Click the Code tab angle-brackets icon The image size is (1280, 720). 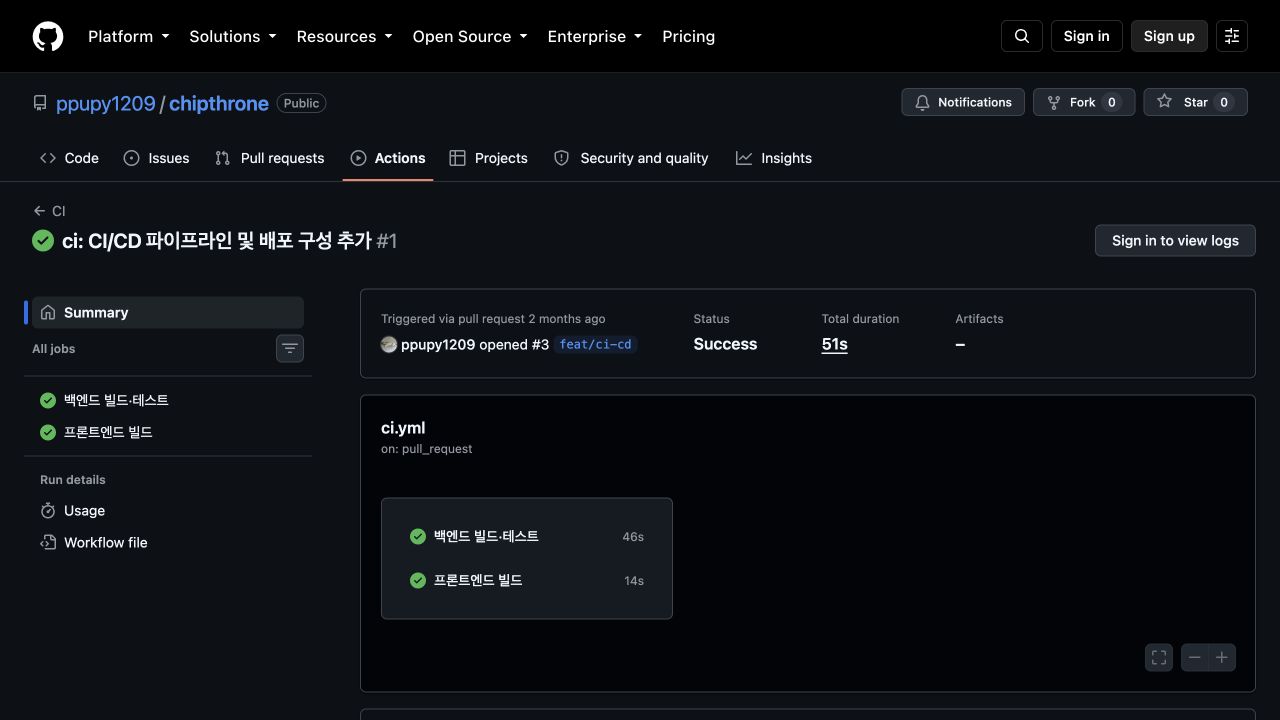(x=48, y=158)
